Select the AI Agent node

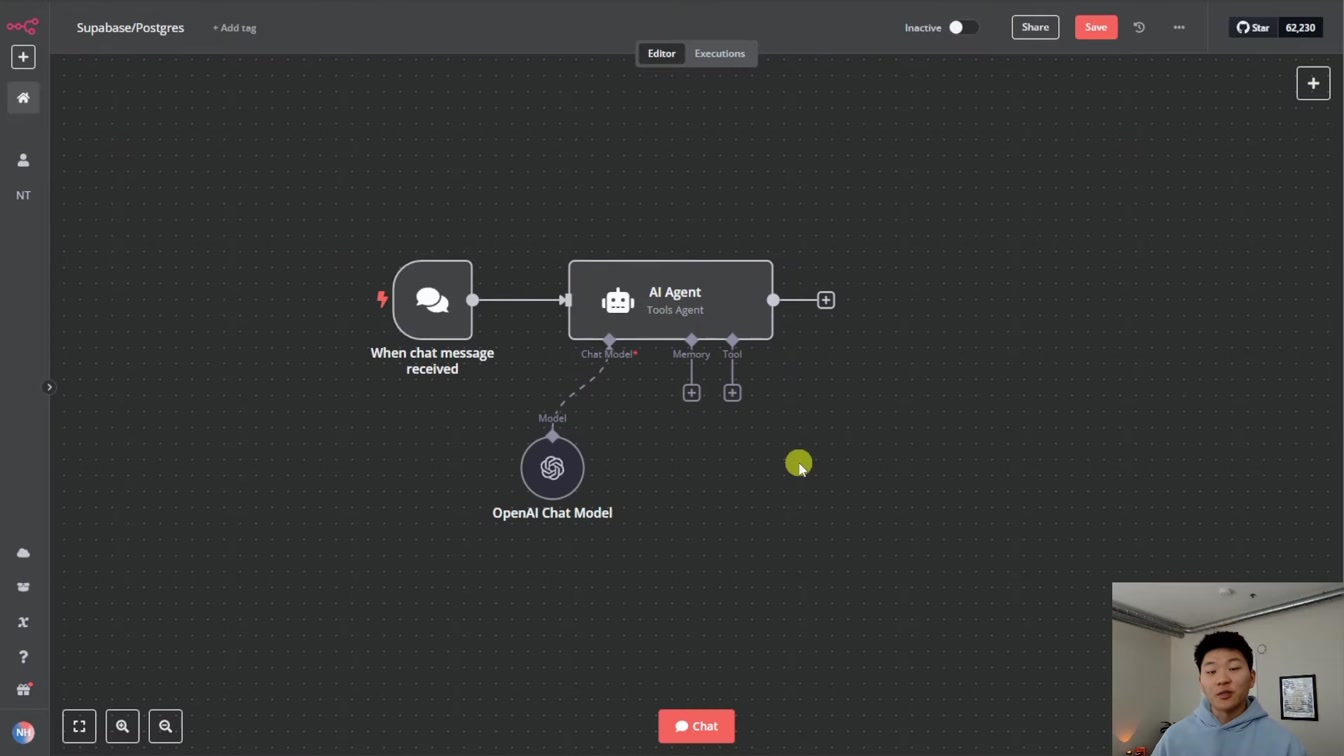coord(670,300)
